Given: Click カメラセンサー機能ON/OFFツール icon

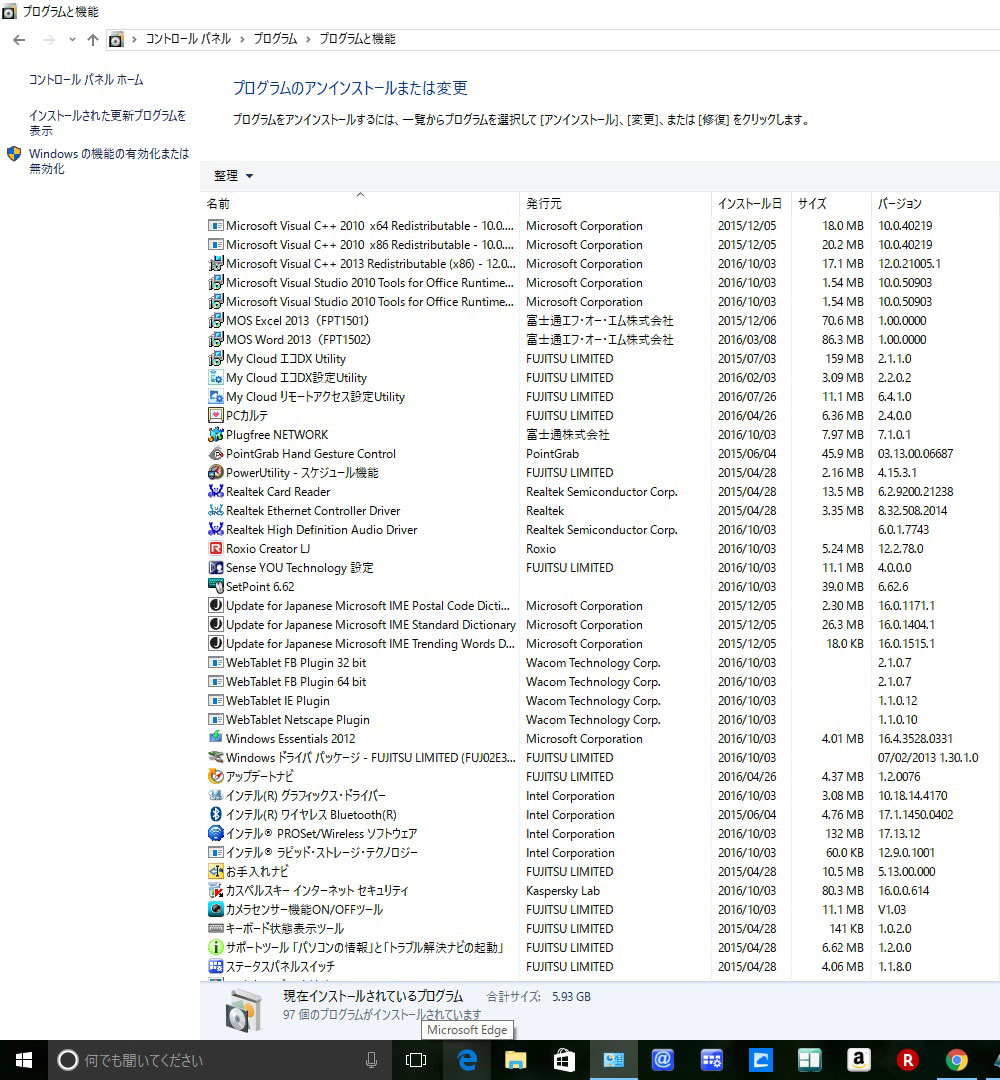Looking at the screenshot, I should pos(216,909).
